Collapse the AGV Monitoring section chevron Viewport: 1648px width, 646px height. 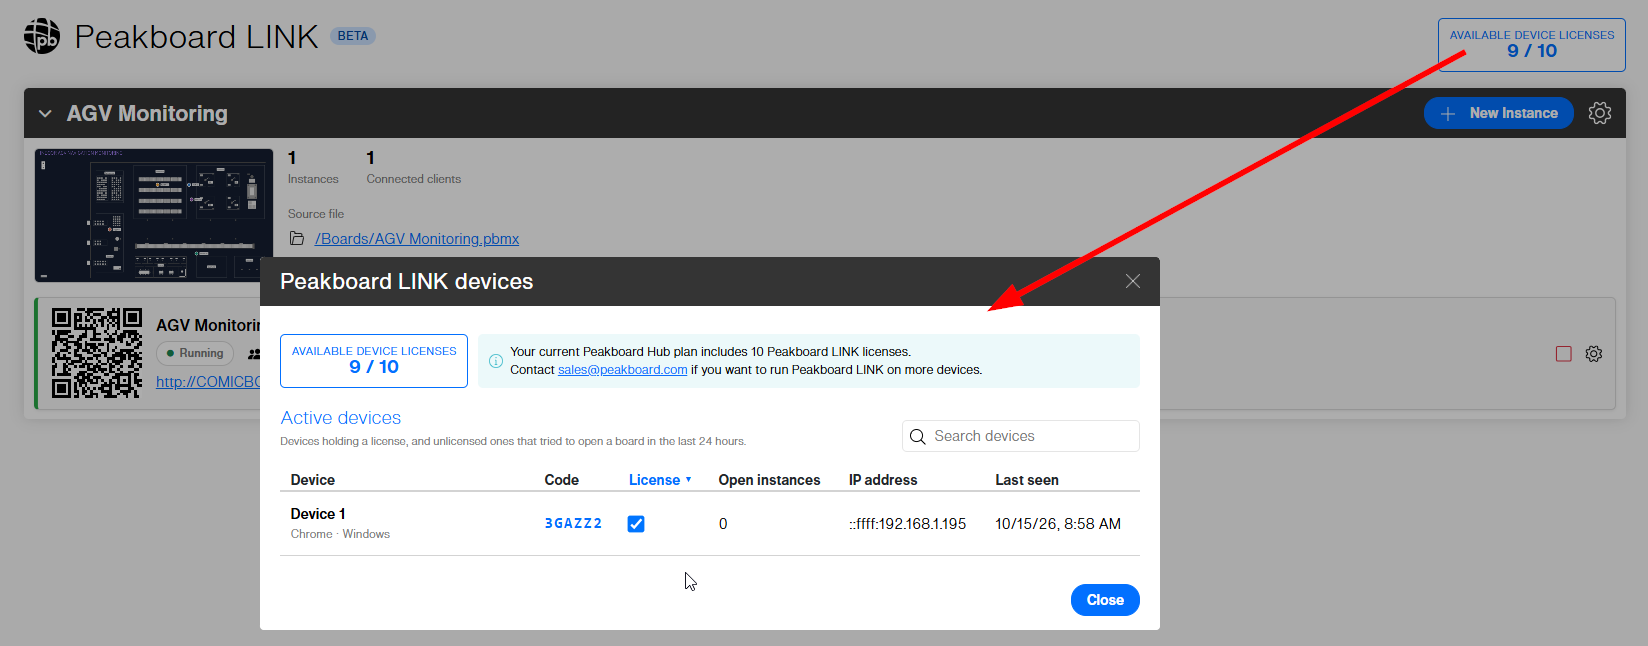tap(45, 114)
